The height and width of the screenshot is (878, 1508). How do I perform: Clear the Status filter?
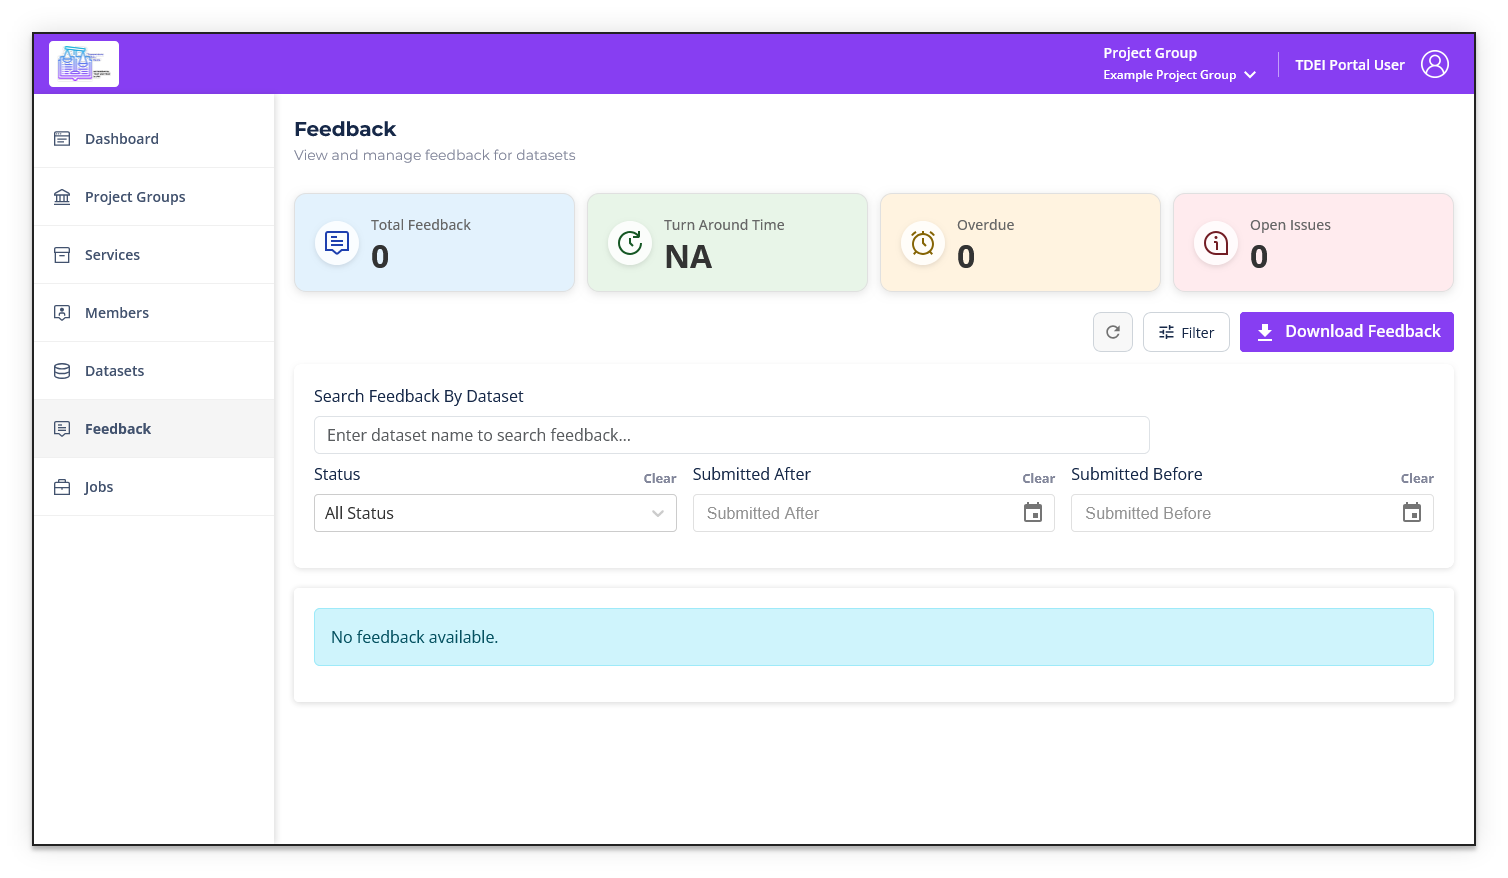coord(659,478)
